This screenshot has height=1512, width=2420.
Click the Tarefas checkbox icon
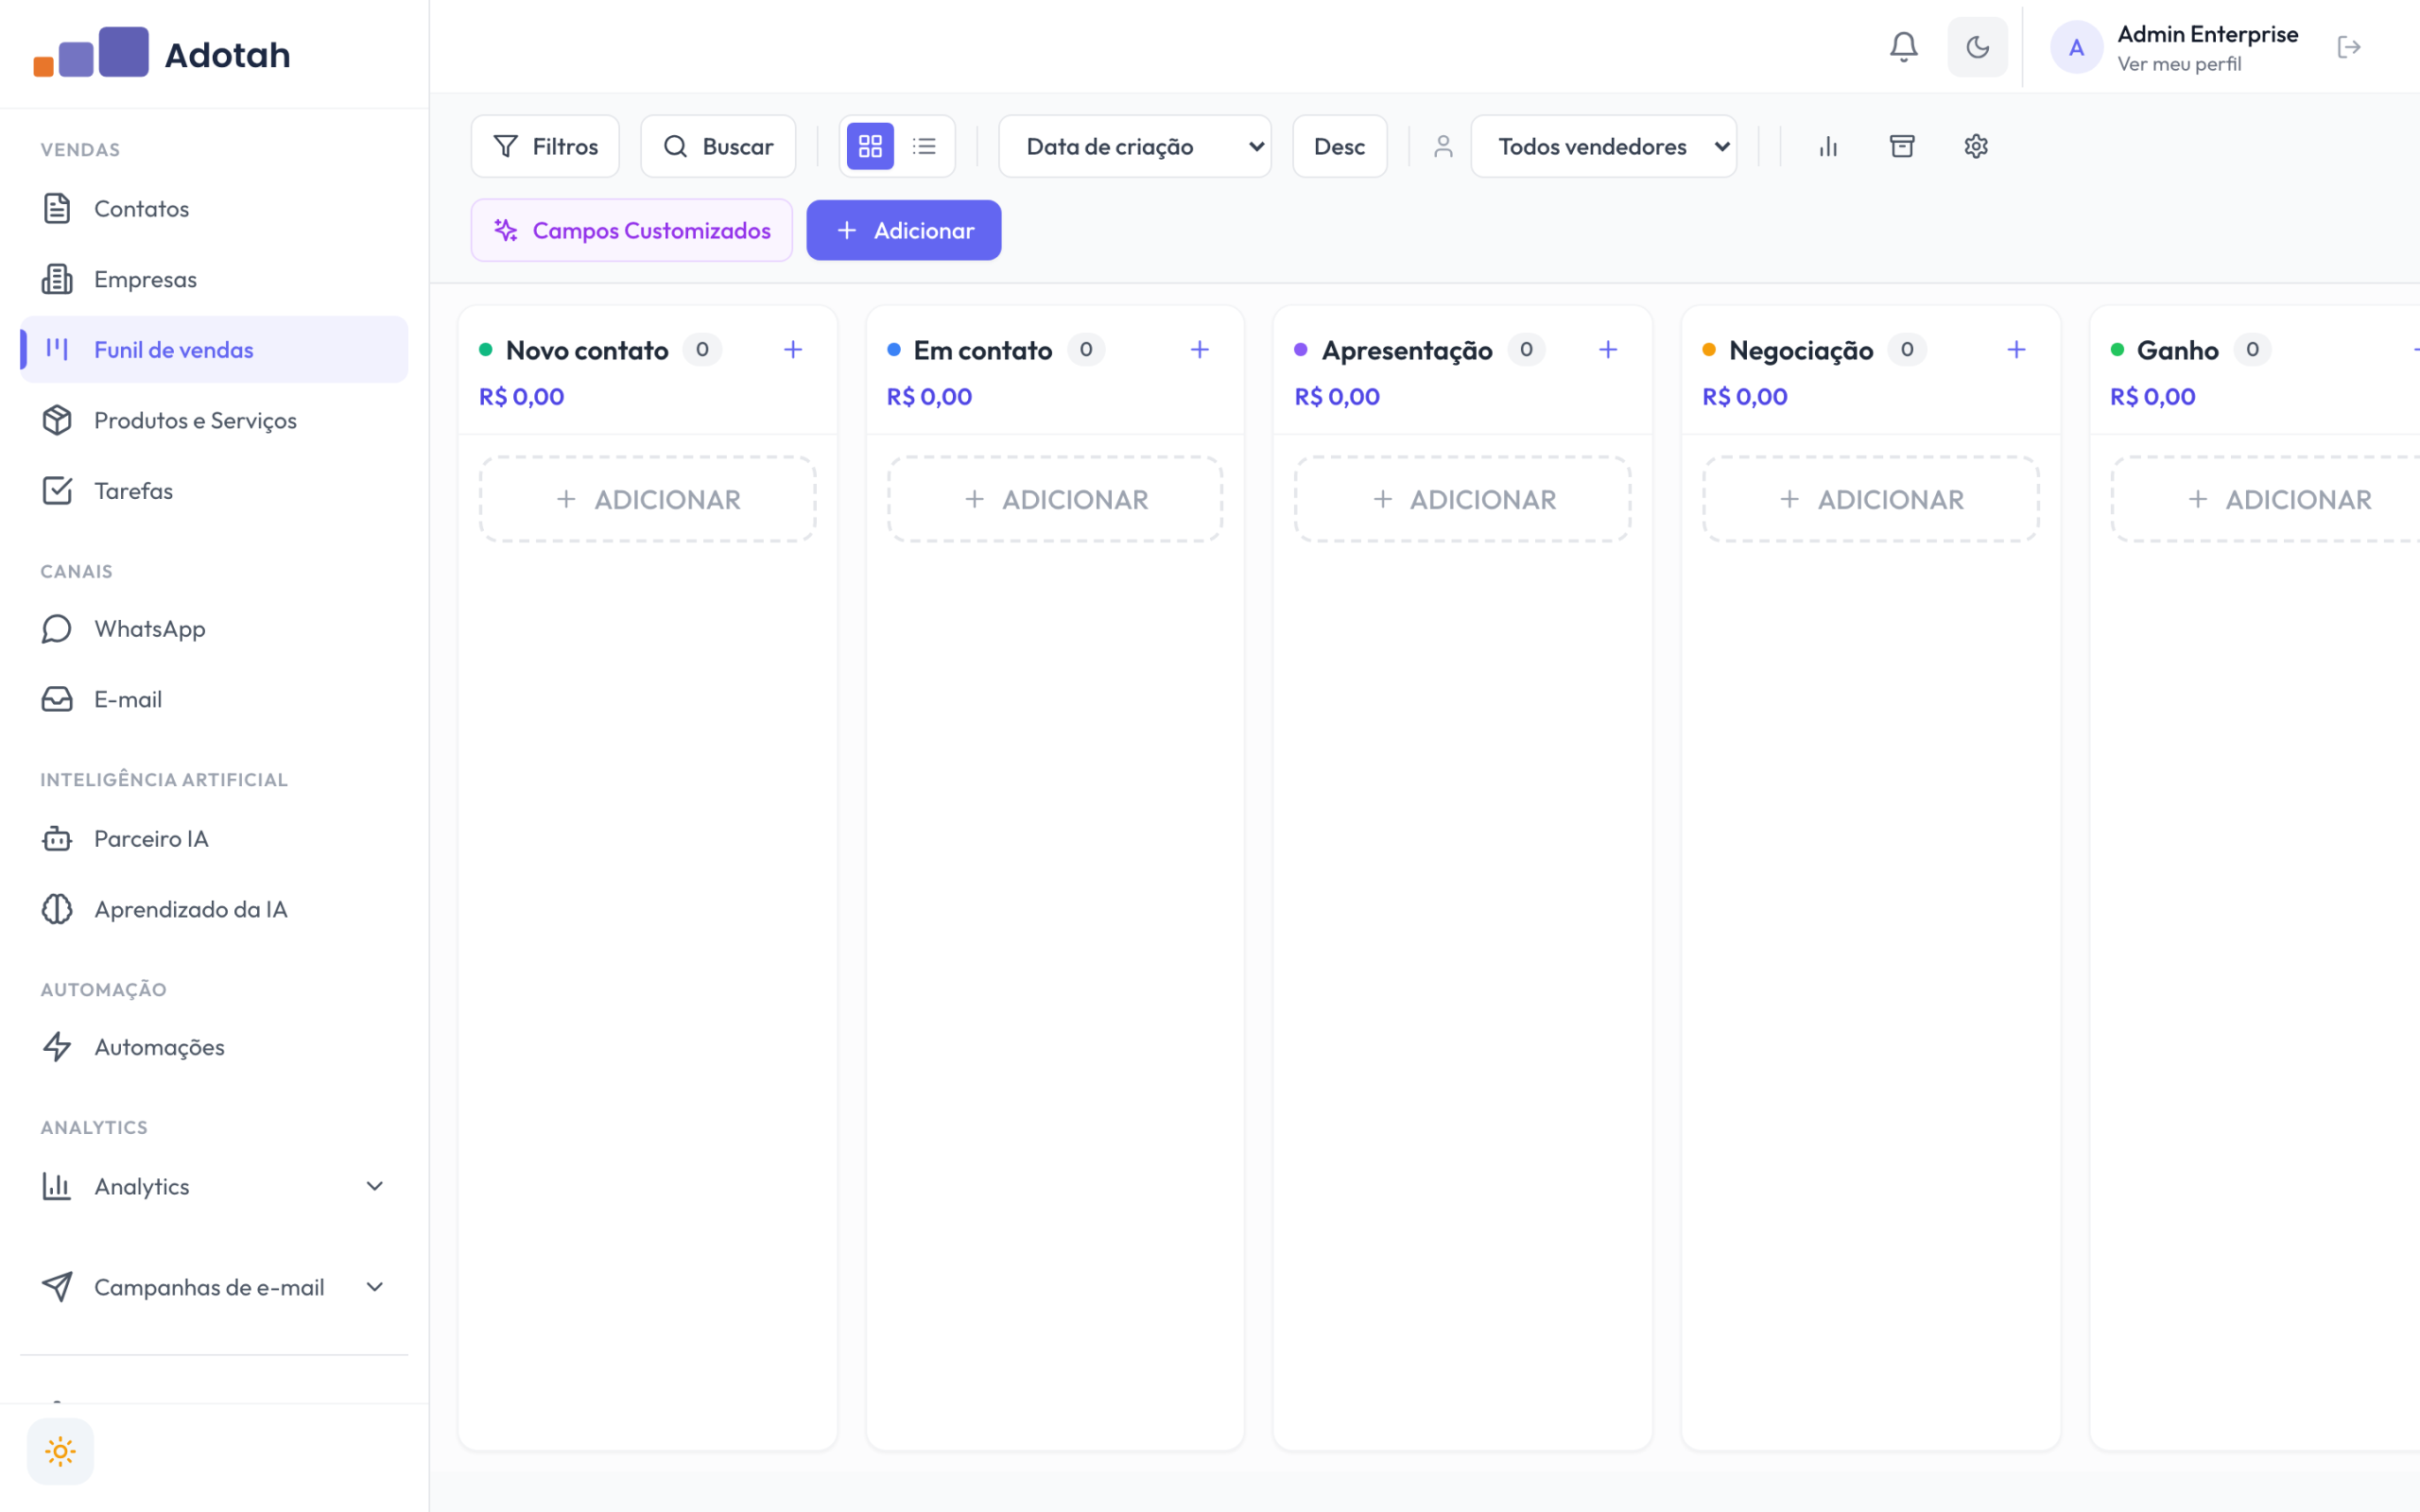pos(57,491)
